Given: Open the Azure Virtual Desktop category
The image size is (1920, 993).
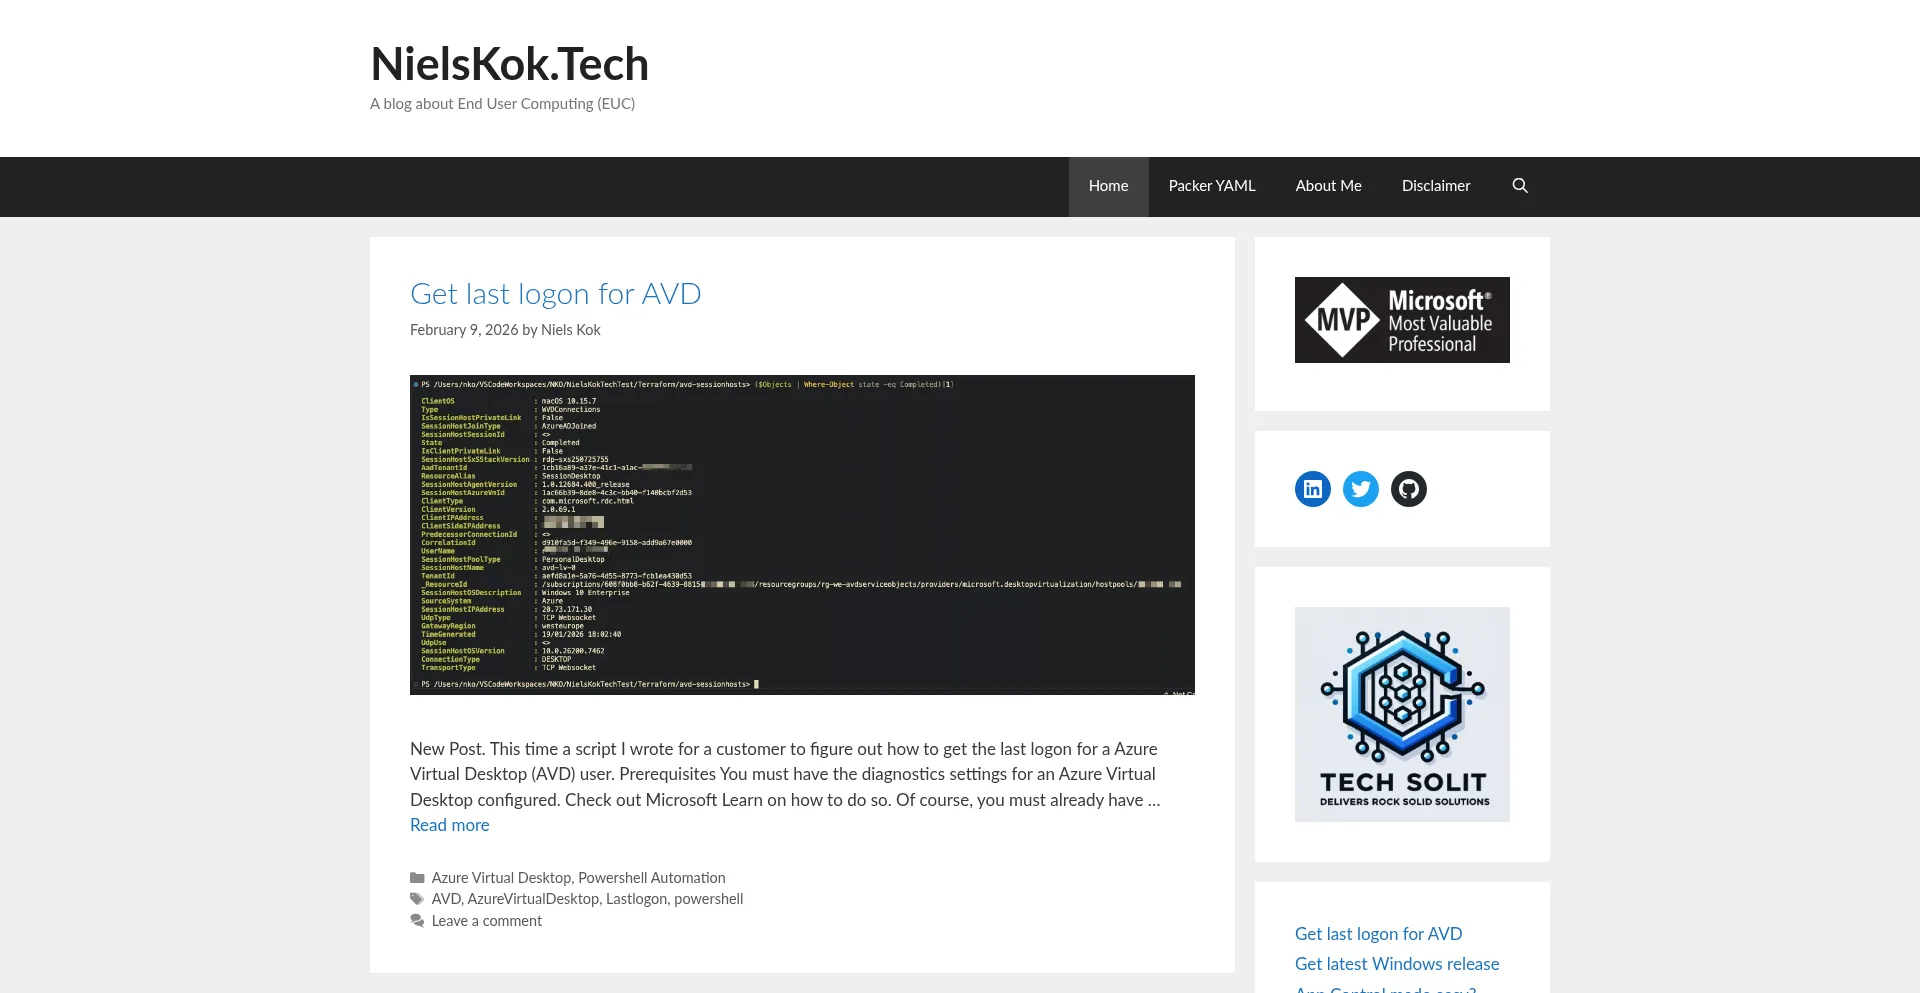Looking at the screenshot, I should pos(501,878).
